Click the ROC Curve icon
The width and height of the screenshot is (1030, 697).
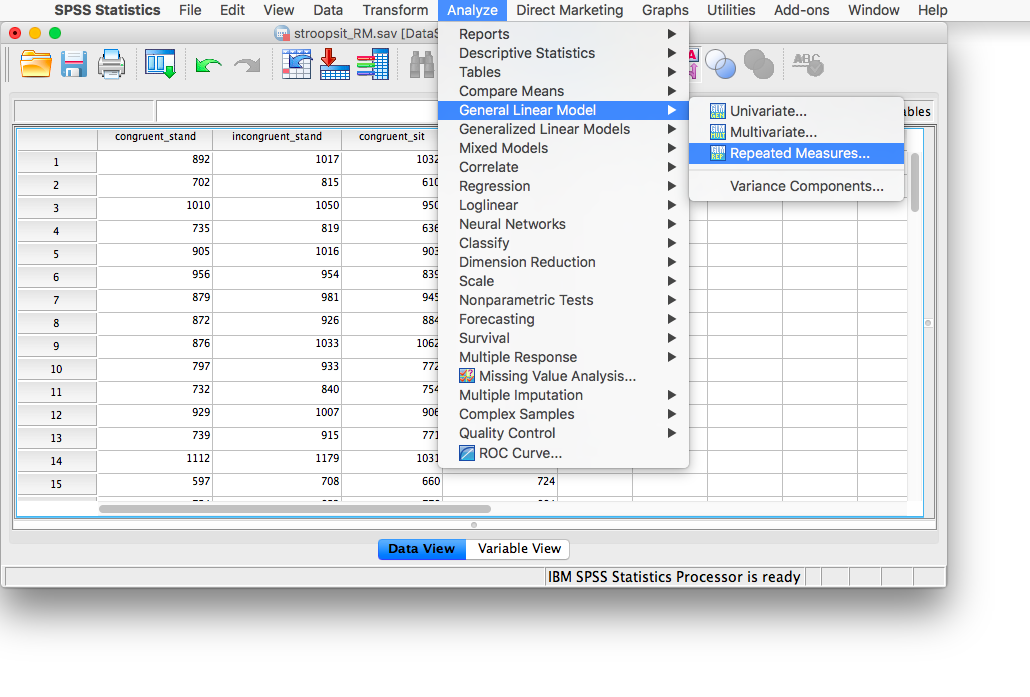pyautogui.click(x=467, y=453)
